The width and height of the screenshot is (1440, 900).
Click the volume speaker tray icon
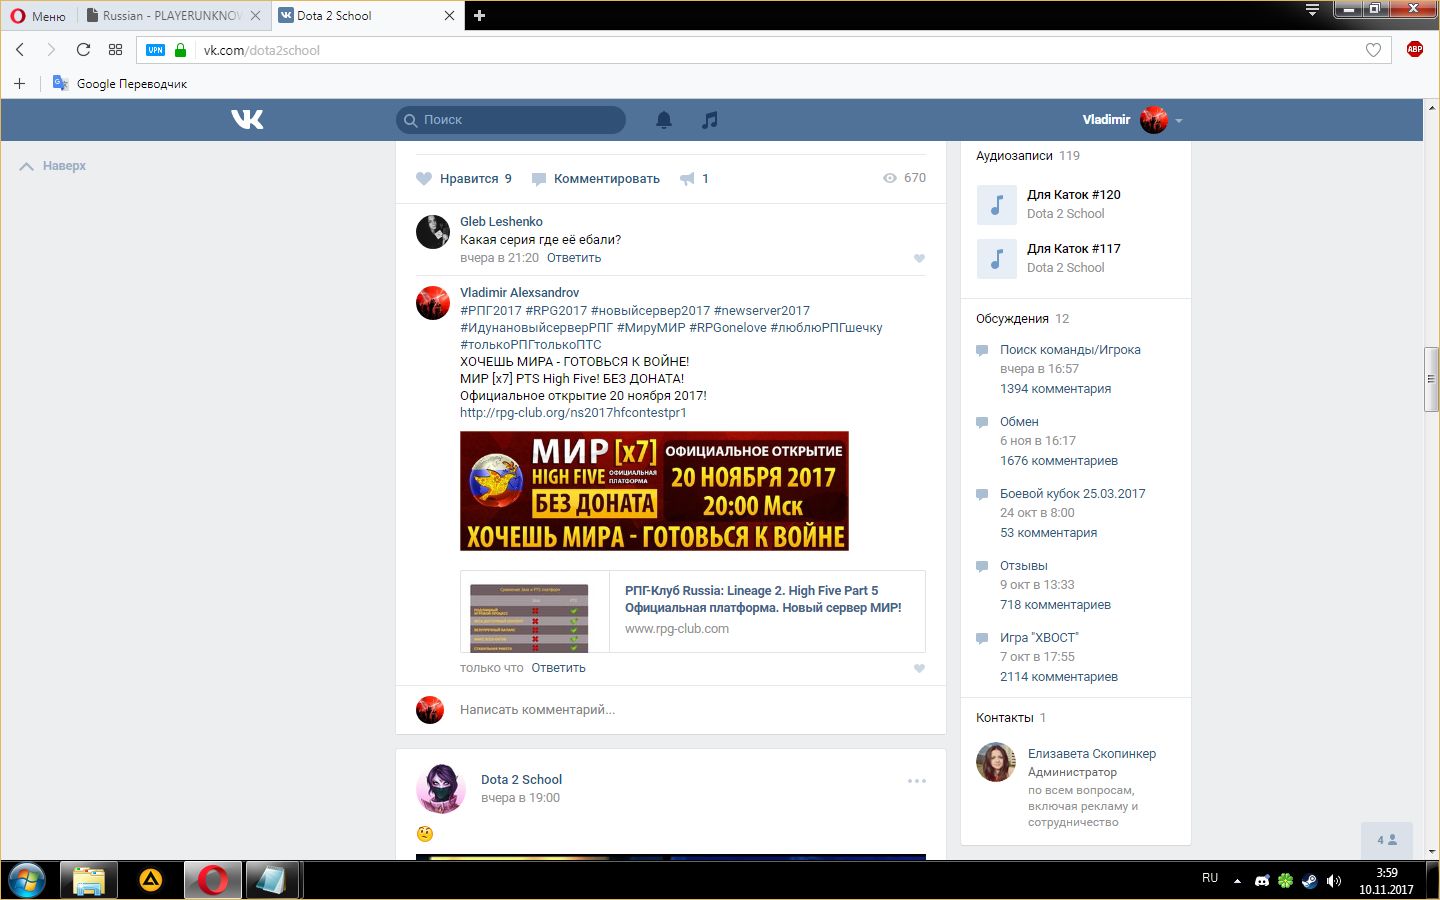click(x=1333, y=881)
